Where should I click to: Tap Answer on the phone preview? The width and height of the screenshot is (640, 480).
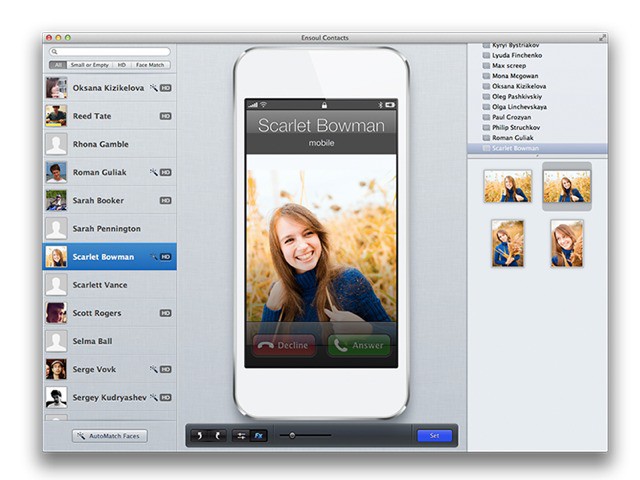point(359,345)
